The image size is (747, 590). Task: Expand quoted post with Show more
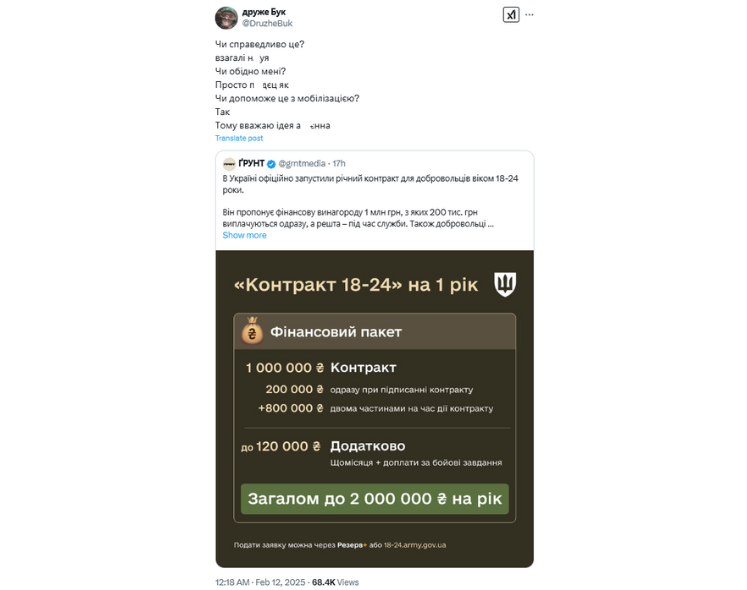pos(245,236)
